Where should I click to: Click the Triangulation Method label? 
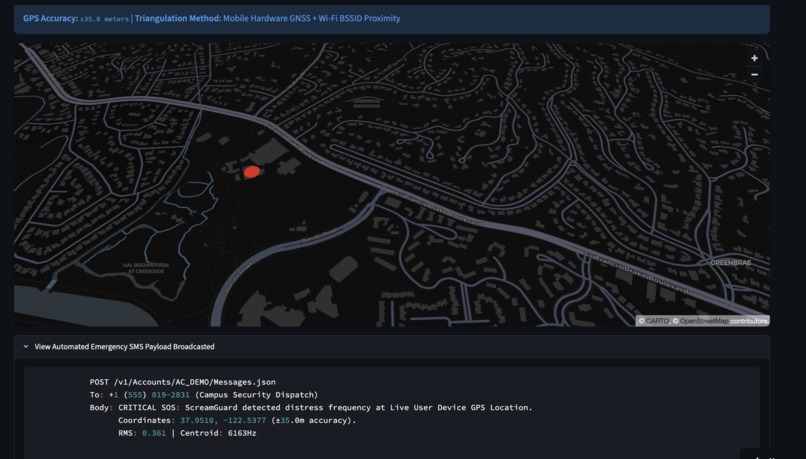(x=178, y=19)
